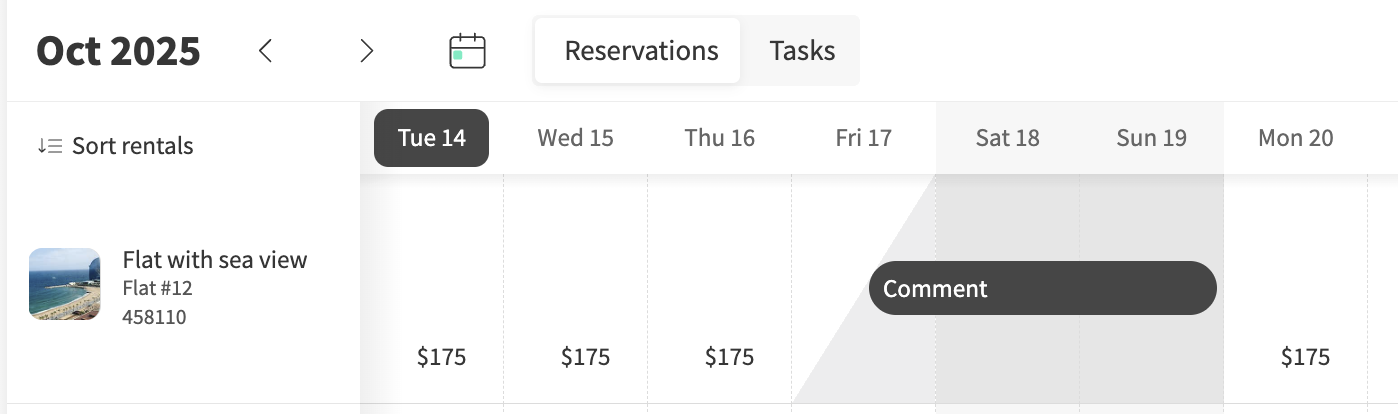Open the Flat with sea view rental name

tap(215, 260)
